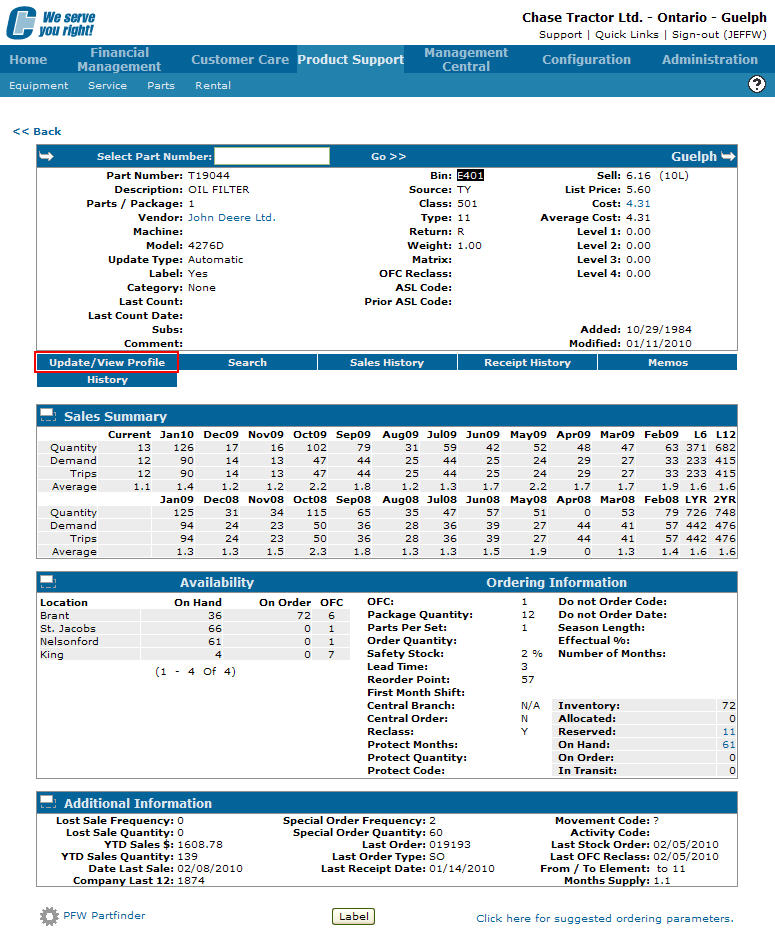
Task: Open Financial Management menu
Action: tap(119, 59)
